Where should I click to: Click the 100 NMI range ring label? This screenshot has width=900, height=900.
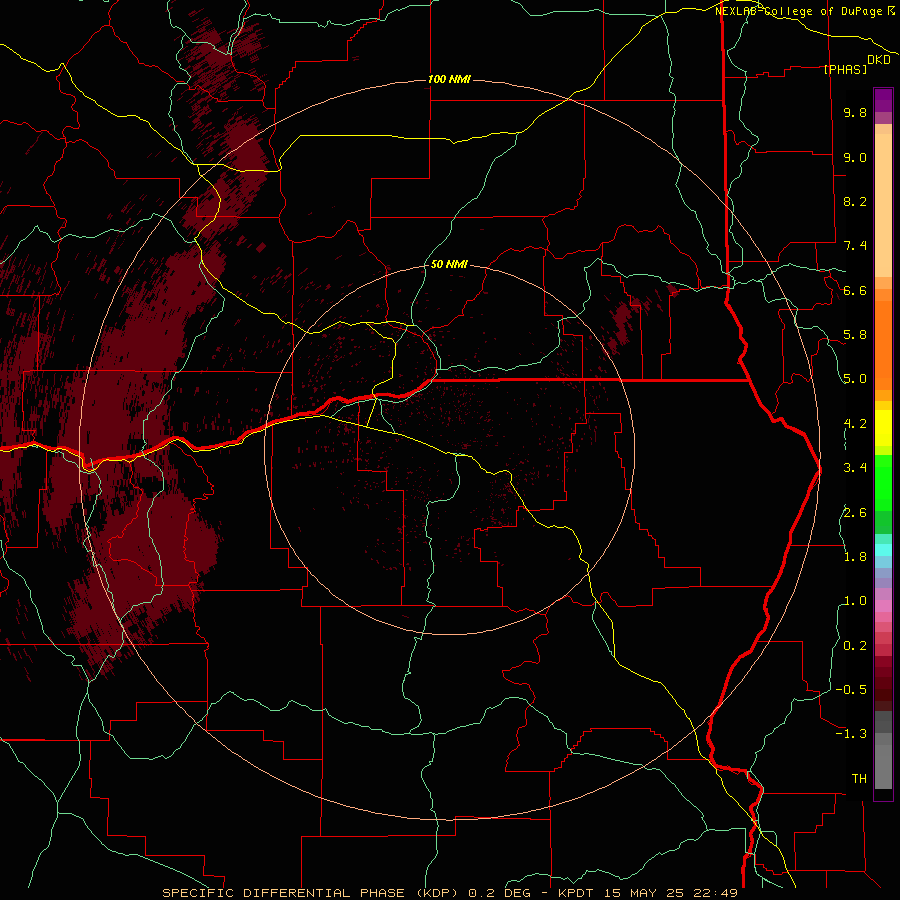[449, 79]
